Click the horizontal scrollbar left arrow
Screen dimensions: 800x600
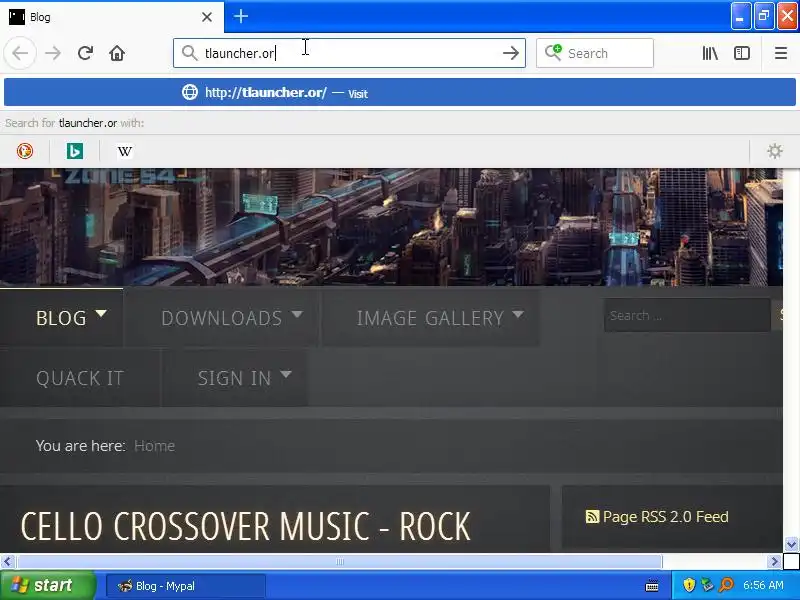coord(7,562)
